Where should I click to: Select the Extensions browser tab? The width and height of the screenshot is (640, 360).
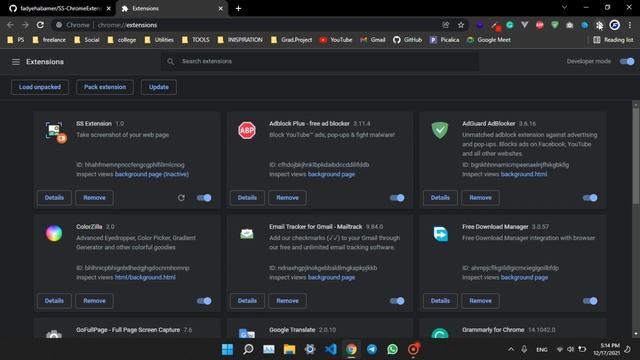coord(172,8)
